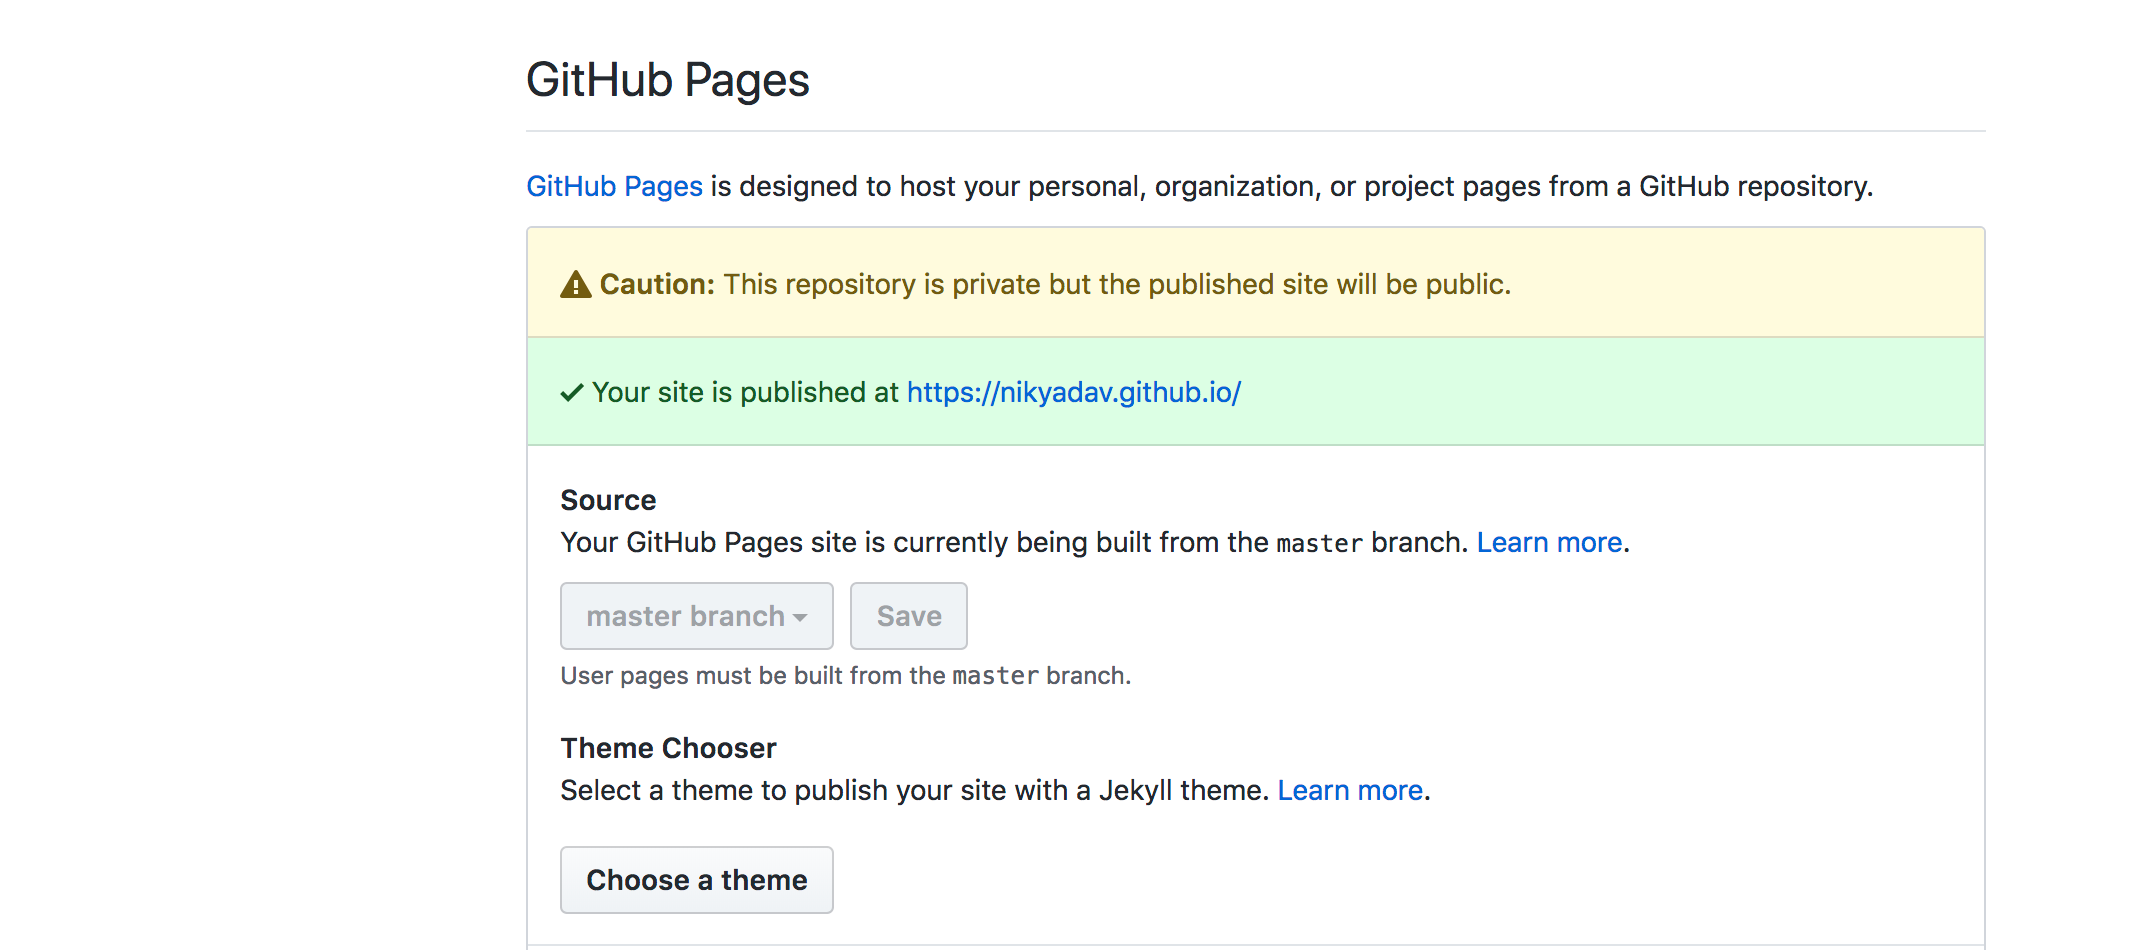Click the Caution private repository warning text
This screenshot has width=2138, height=950.
point(1055,285)
